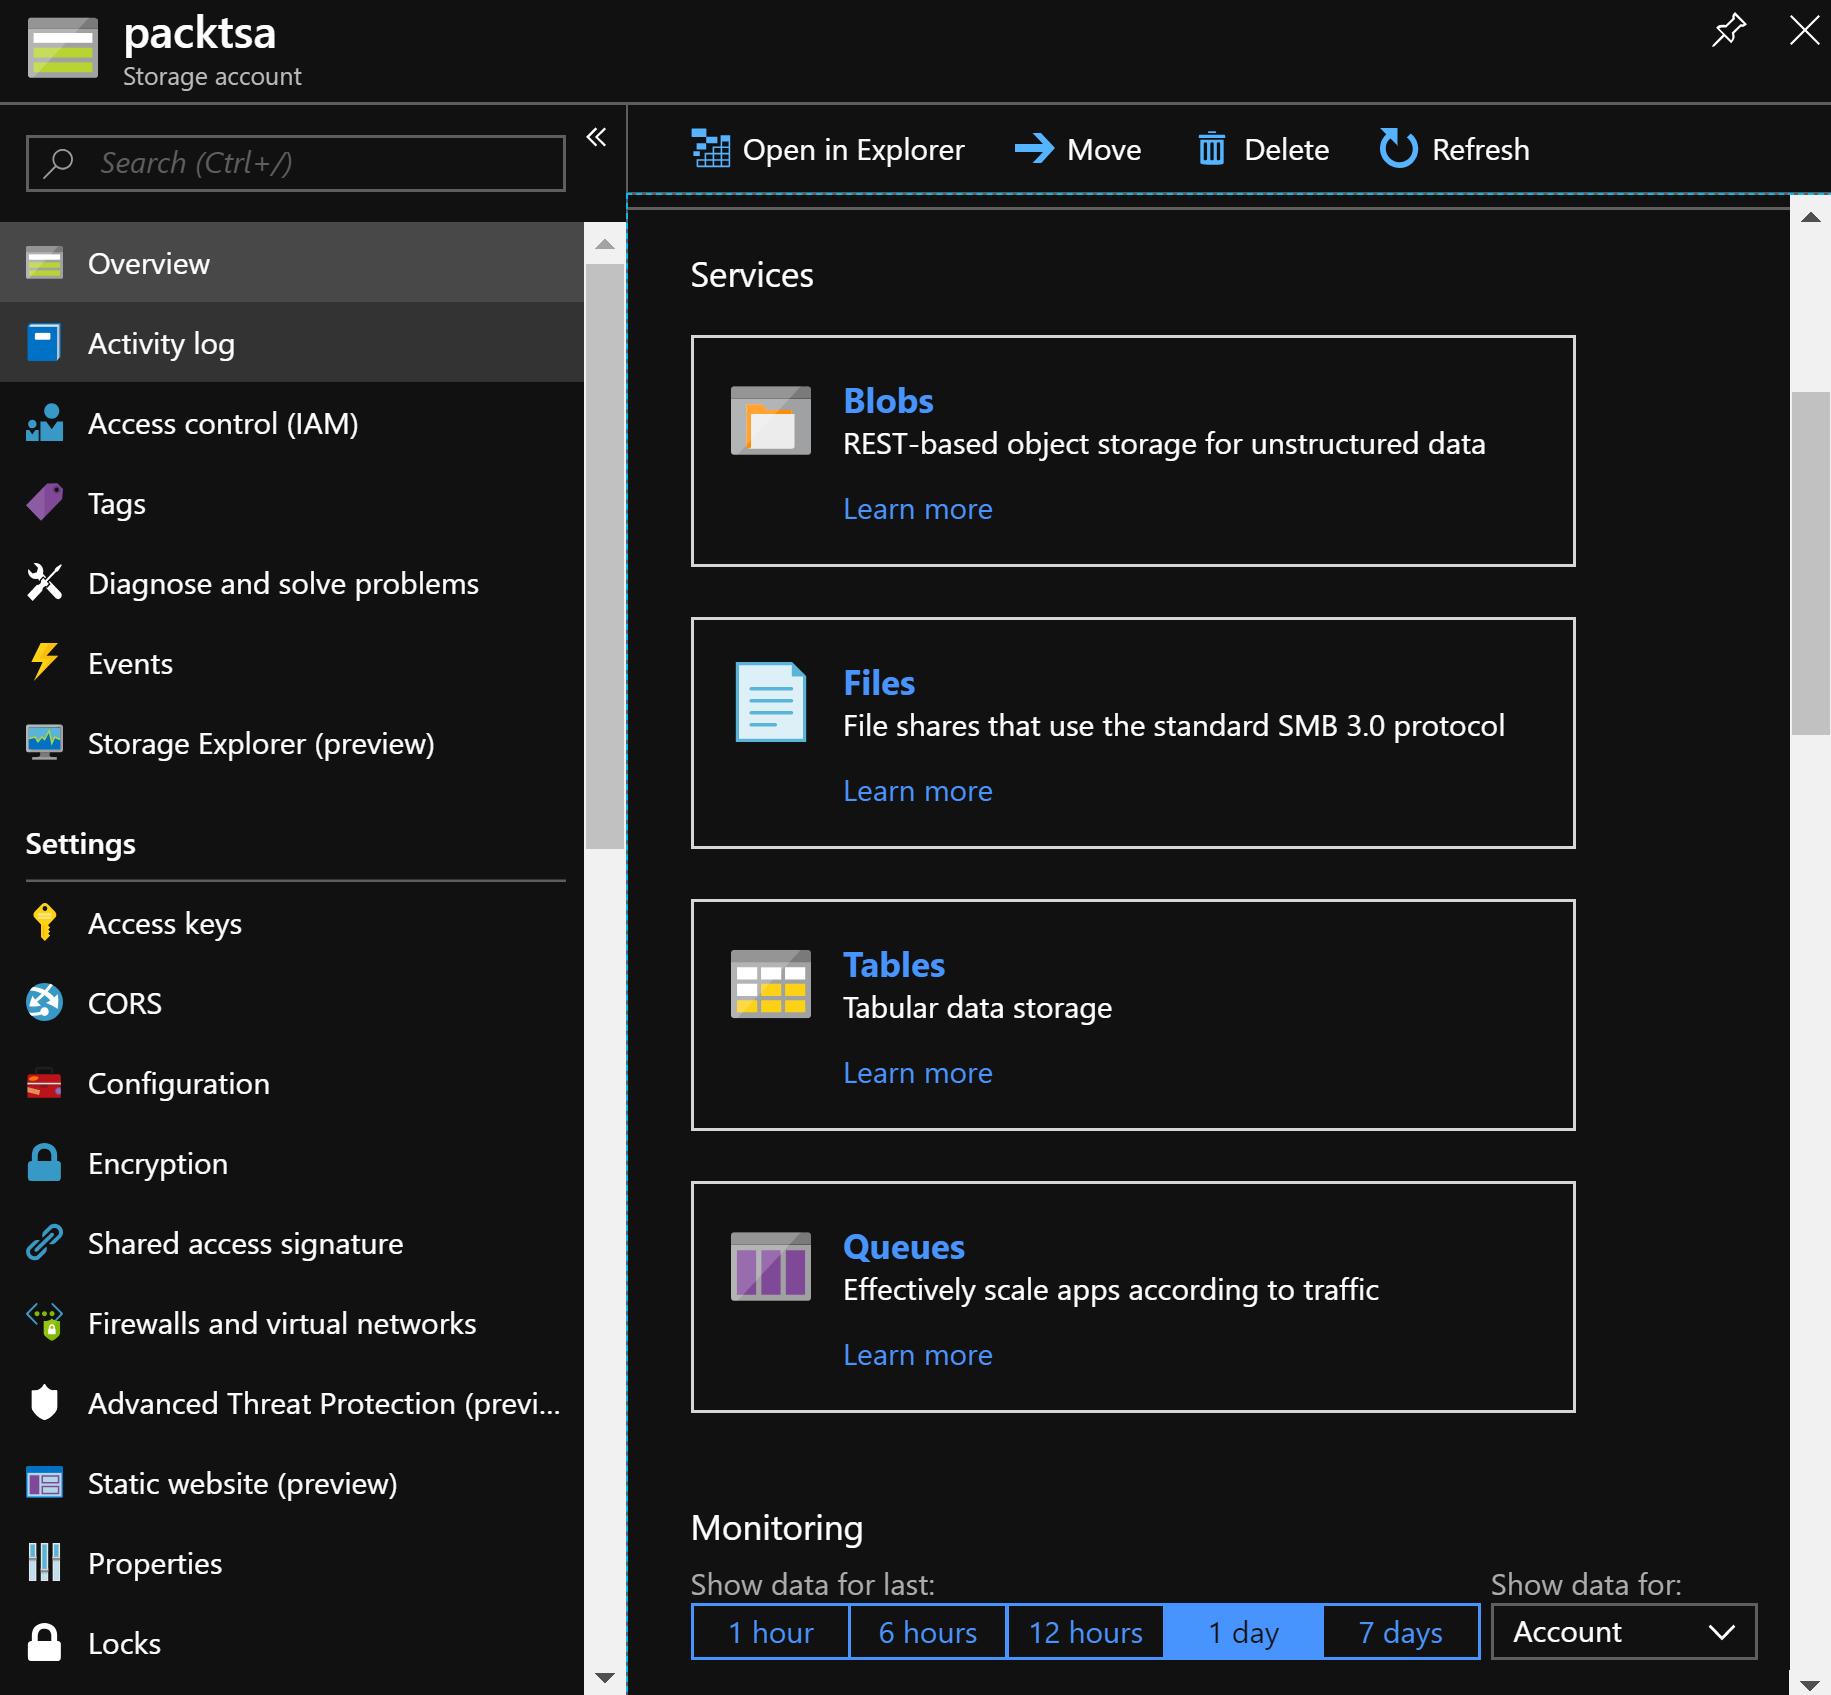Click the Shared access signature link icon
The width and height of the screenshot is (1831, 1695).
click(x=44, y=1243)
